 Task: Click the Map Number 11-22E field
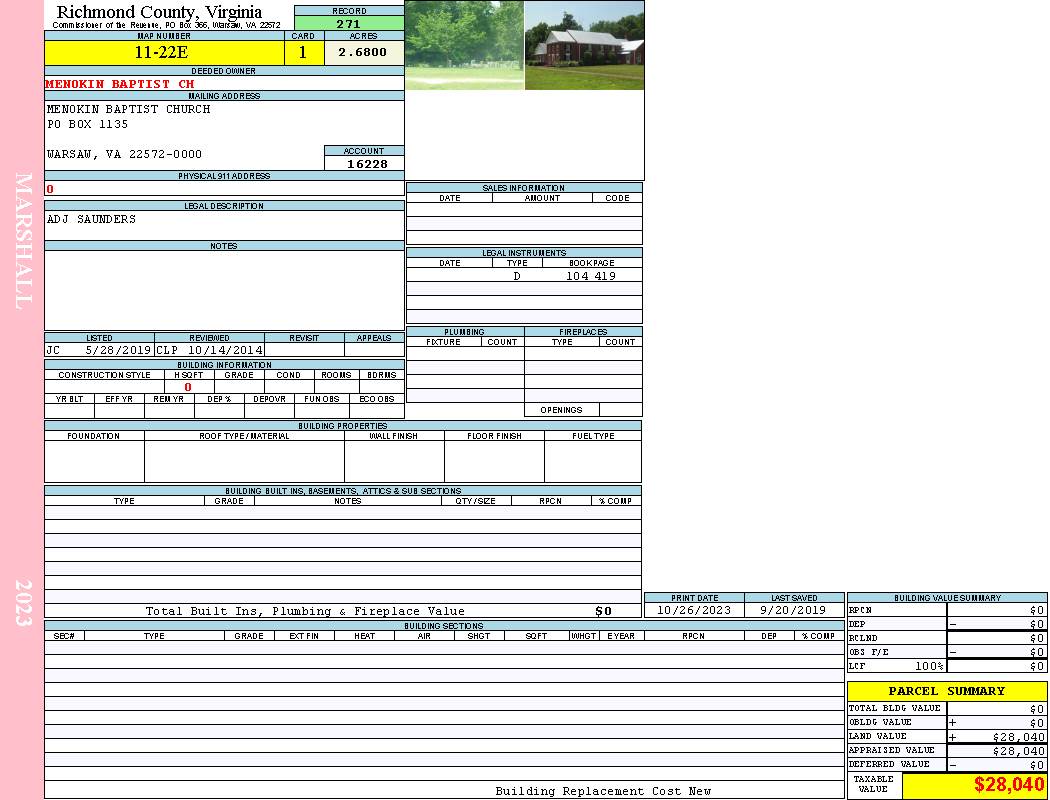pos(163,53)
